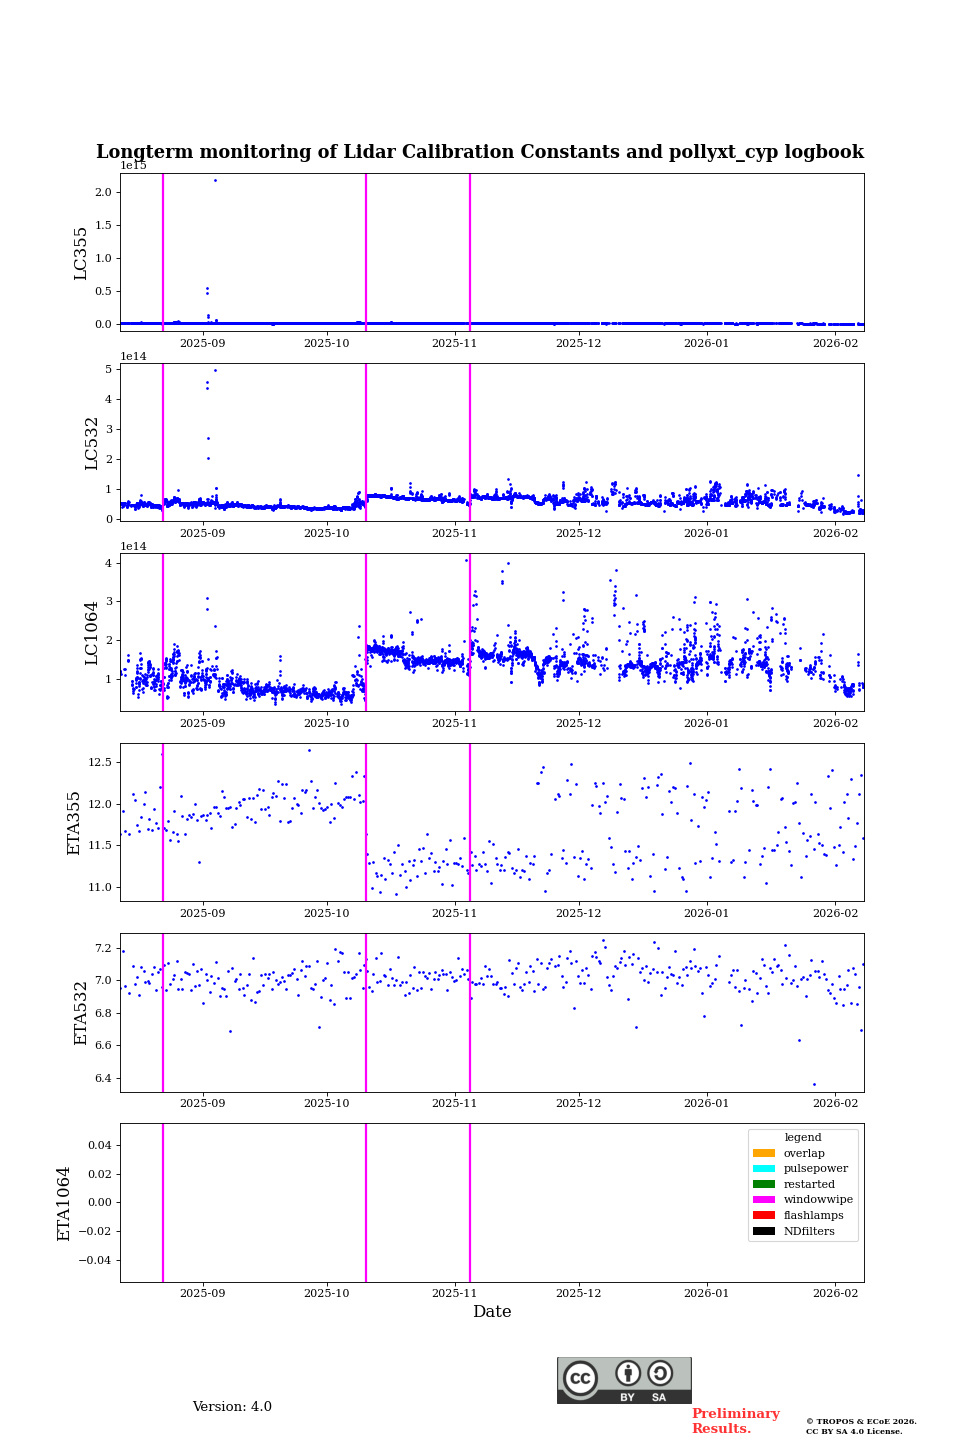
Task: Click the Creative Commons CC logo icon
Action: (x=580, y=1378)
